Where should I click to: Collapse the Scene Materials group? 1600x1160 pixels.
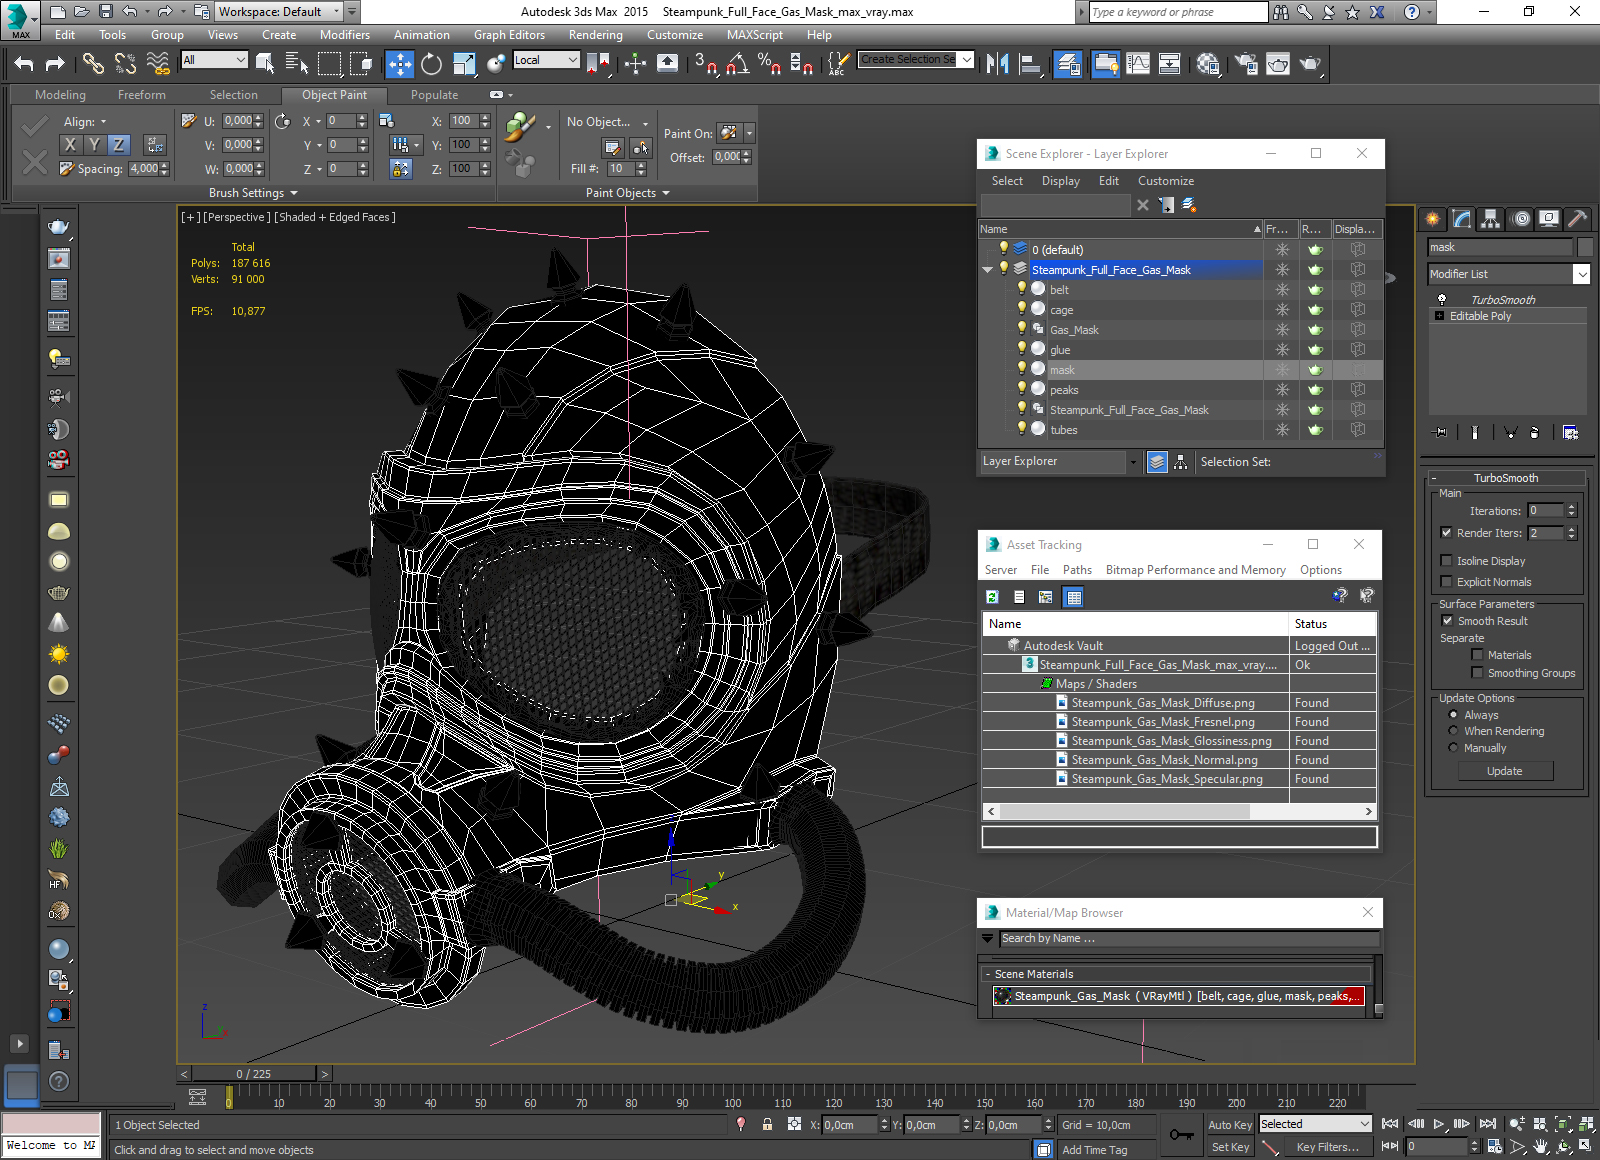coord(987,974)
